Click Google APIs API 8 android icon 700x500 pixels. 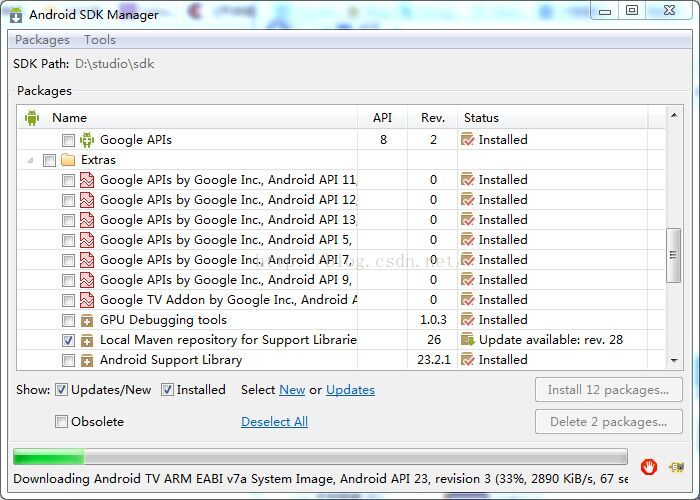[87, 140]
